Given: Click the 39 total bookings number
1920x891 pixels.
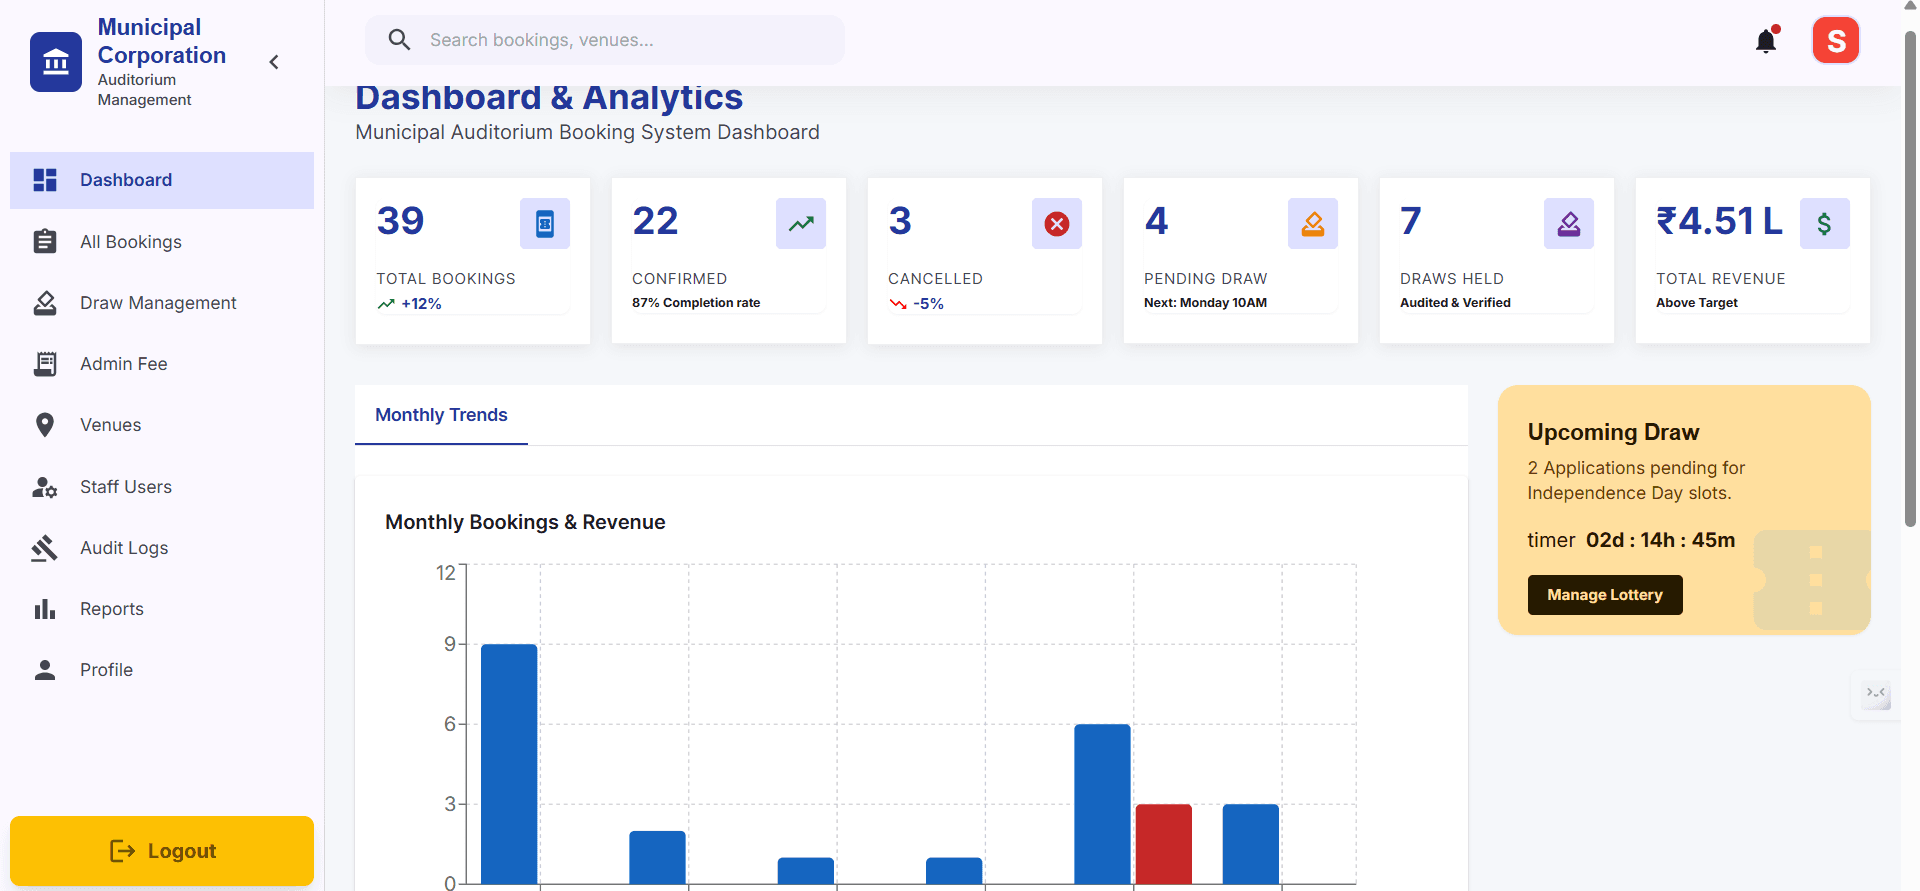Looking at the screenshot, I should [400, 221].
